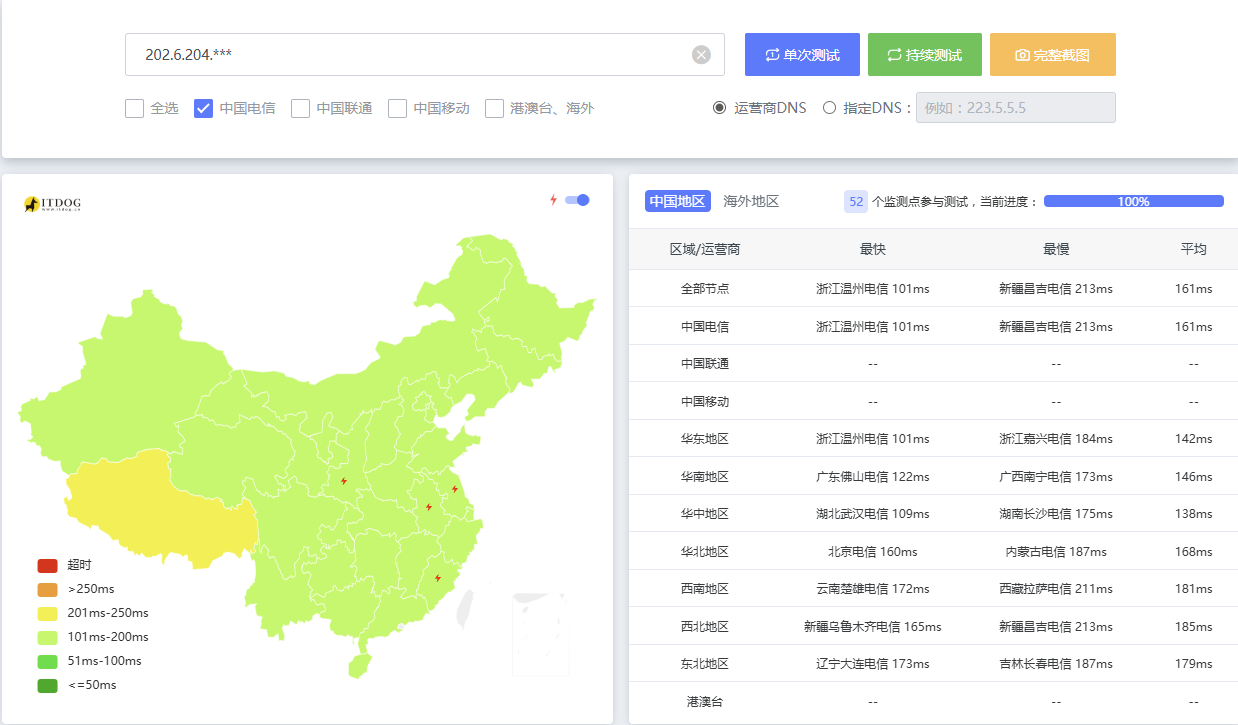
Task: Select the 运营商DNS radio option
Action: pos(720,108)
